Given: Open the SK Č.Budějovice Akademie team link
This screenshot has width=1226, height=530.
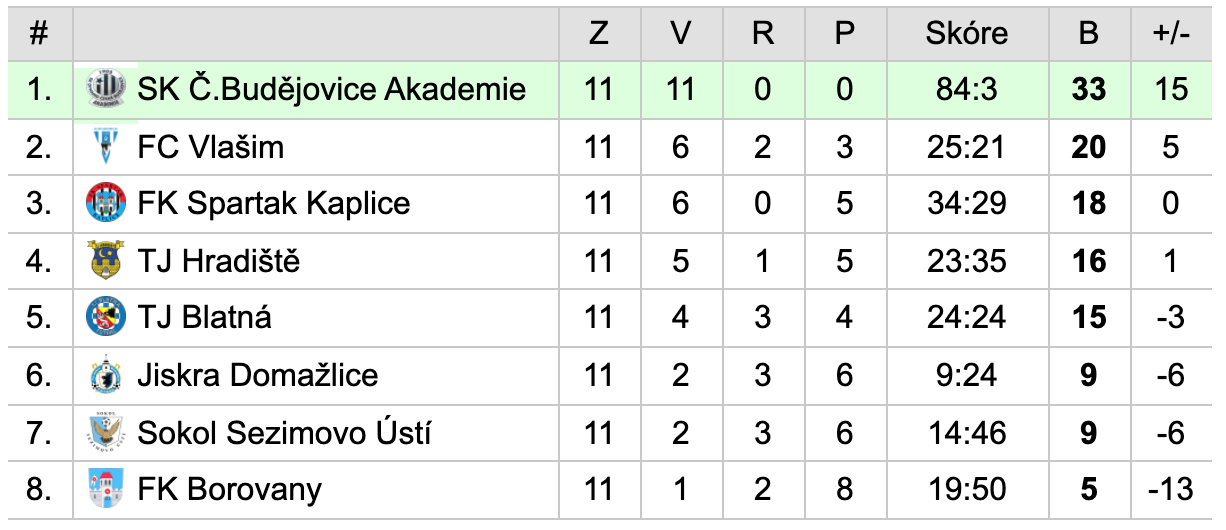Looking at the screenshot, I should 332,90.
